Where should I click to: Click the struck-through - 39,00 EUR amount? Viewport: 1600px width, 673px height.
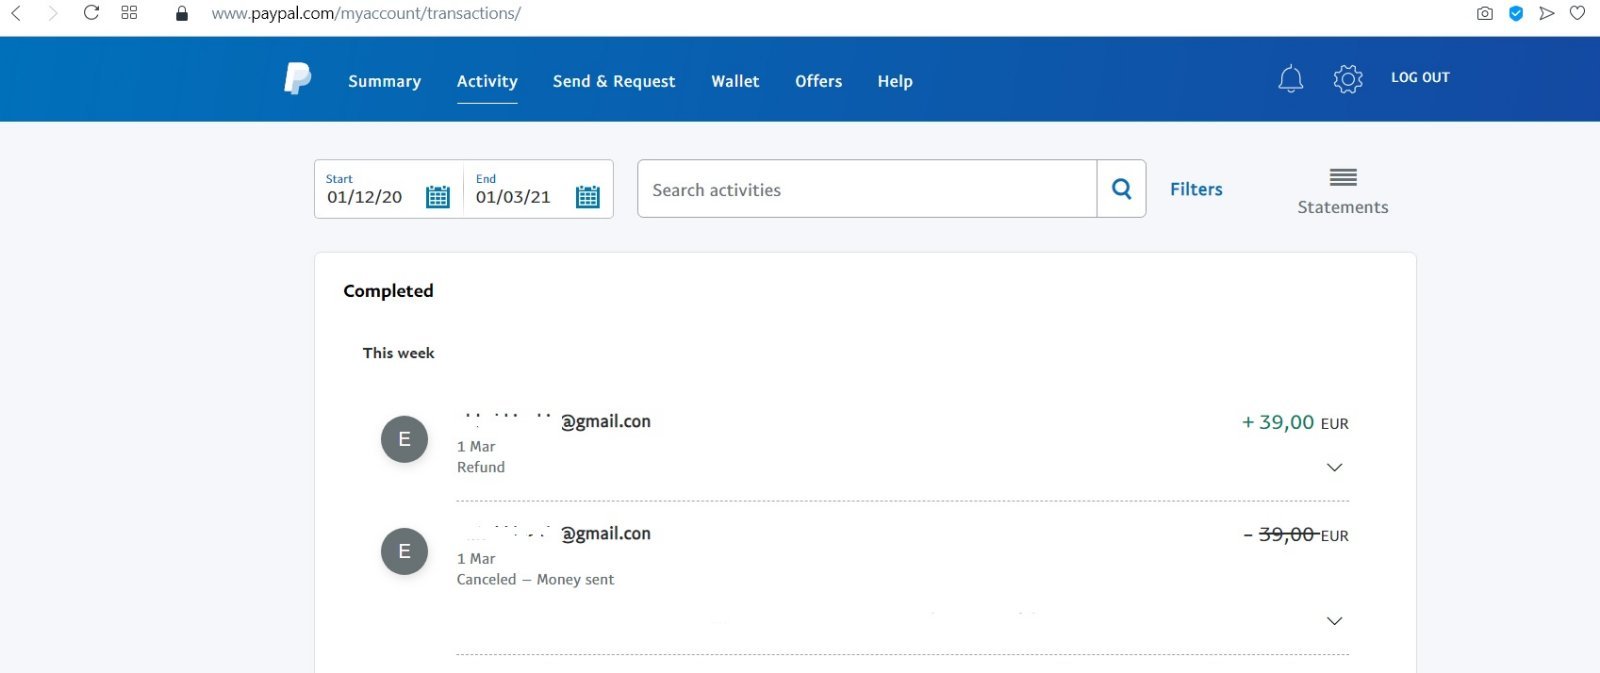[x=1296, y=535]
